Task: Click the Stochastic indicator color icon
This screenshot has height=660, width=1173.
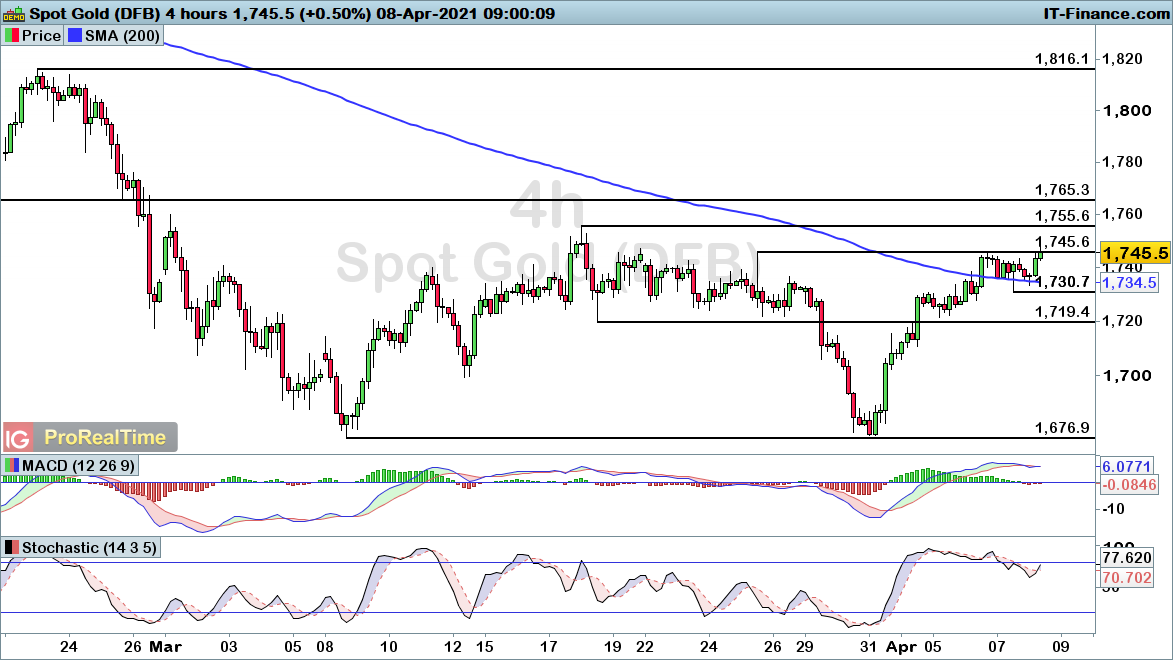Action: [x=11, y=548]
